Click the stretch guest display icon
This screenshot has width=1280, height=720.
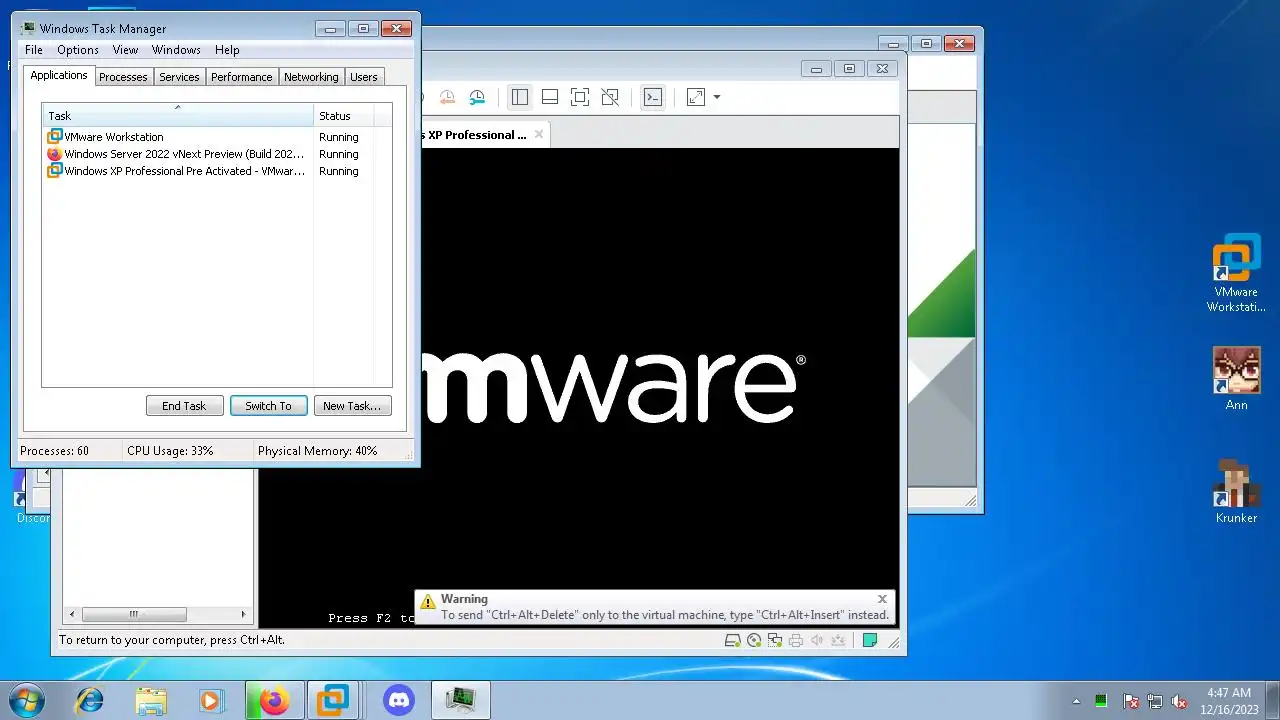[695, 97]
